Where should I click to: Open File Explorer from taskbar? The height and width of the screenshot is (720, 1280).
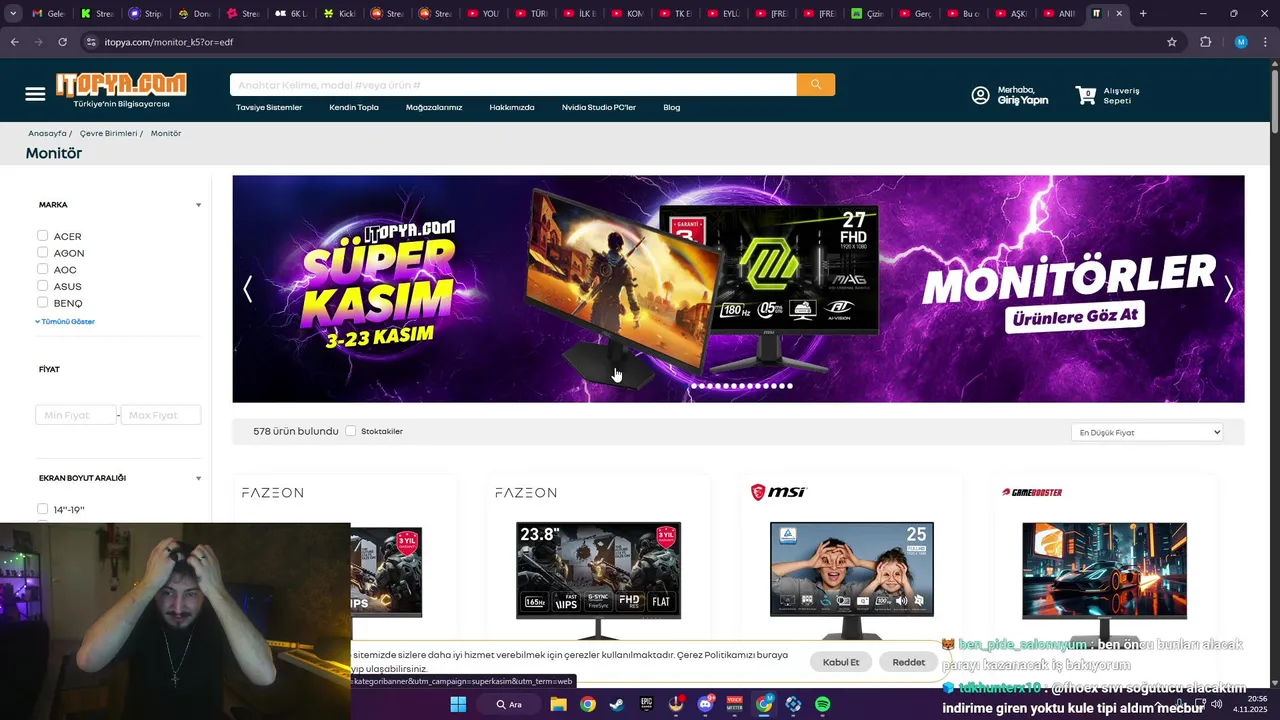tap(559, 704)
